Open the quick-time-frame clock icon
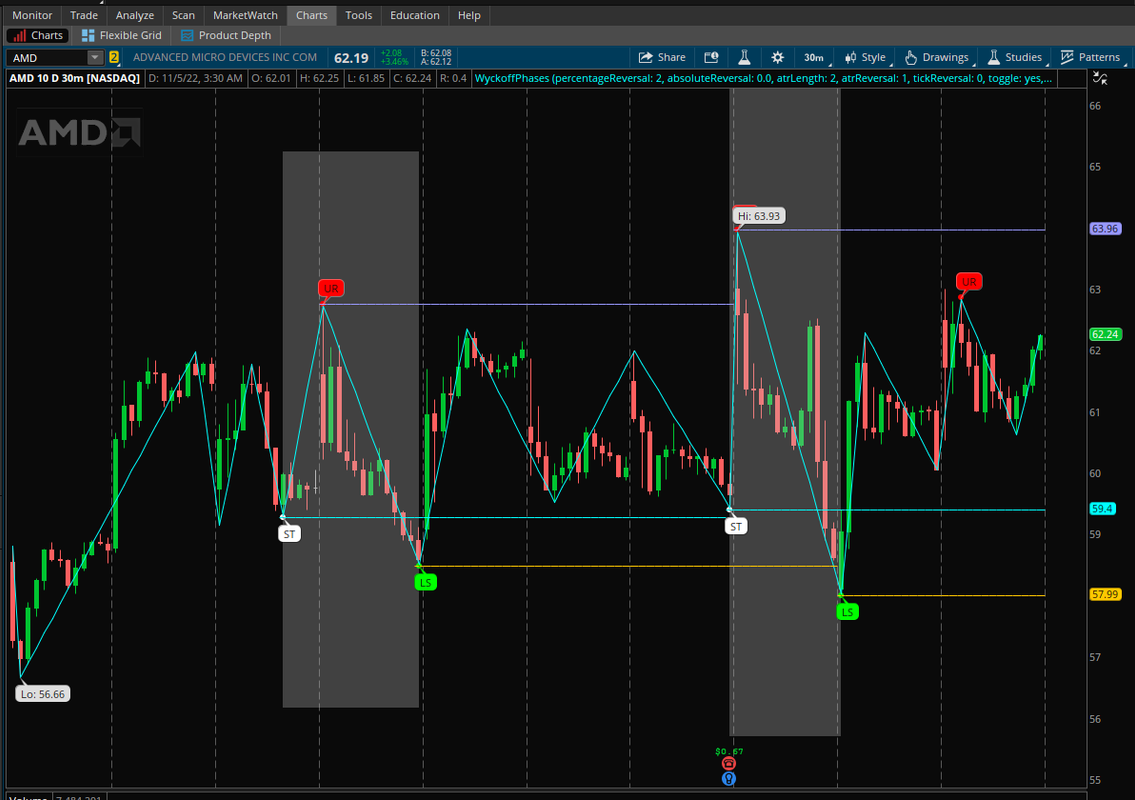Screen dimensions: 1135x800 712,57
